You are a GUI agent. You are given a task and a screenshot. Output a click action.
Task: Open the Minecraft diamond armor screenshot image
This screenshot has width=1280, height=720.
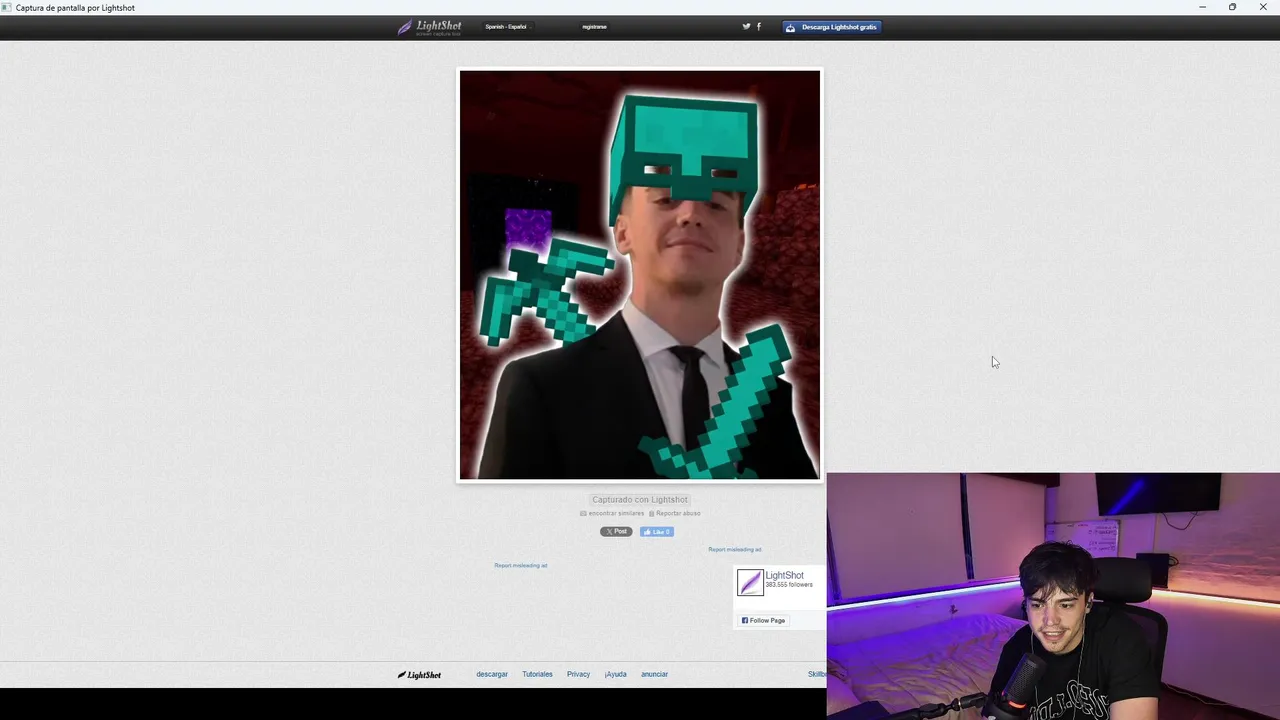point(640,275)
